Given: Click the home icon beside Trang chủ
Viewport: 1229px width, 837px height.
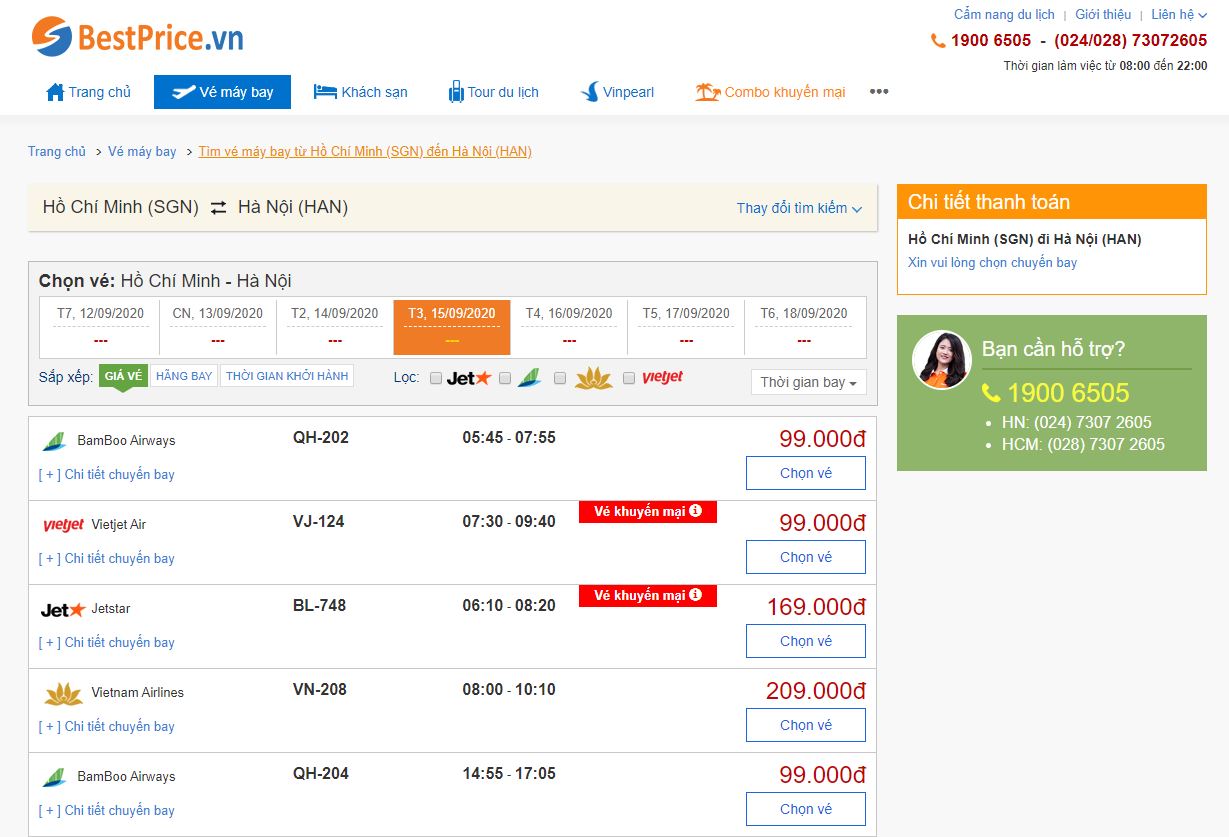Looking at the screenshot, I should (x=55, y=92).
